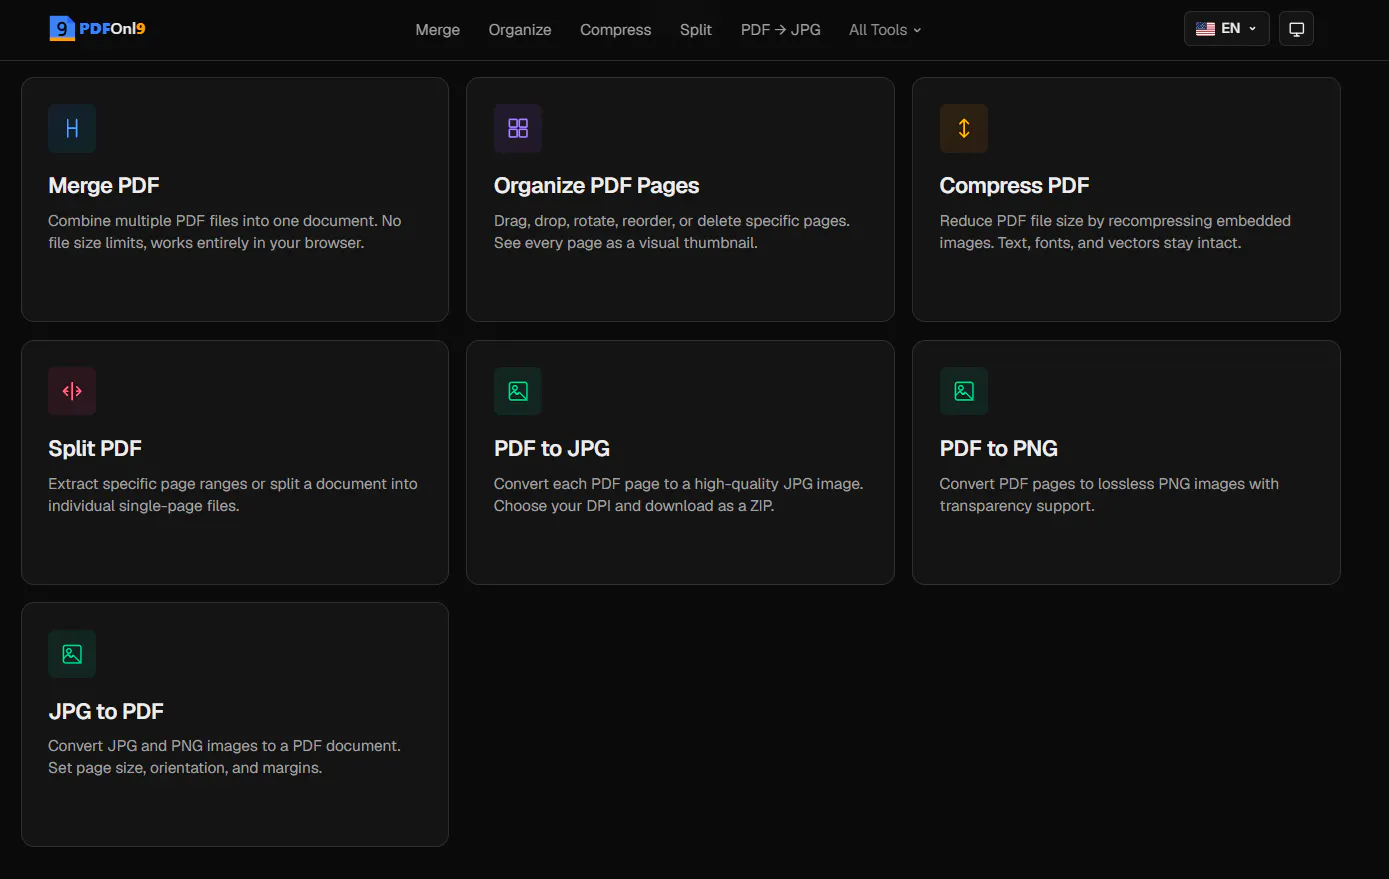This screenshot has width=1389, height=879.
Task: Click "Combine multiple PDF files" description text
Action: pos(225,232)
